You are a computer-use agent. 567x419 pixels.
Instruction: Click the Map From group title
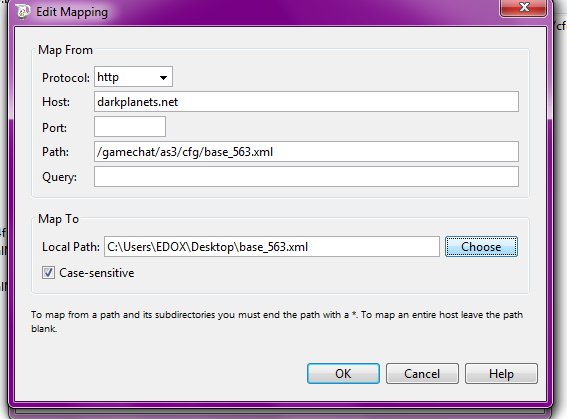click(65, 50)
